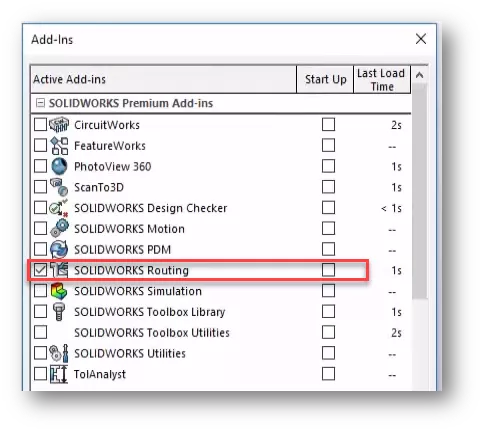
Task: Click the SOLIDWORKS Design Checker icon
Action: (59, 208)
